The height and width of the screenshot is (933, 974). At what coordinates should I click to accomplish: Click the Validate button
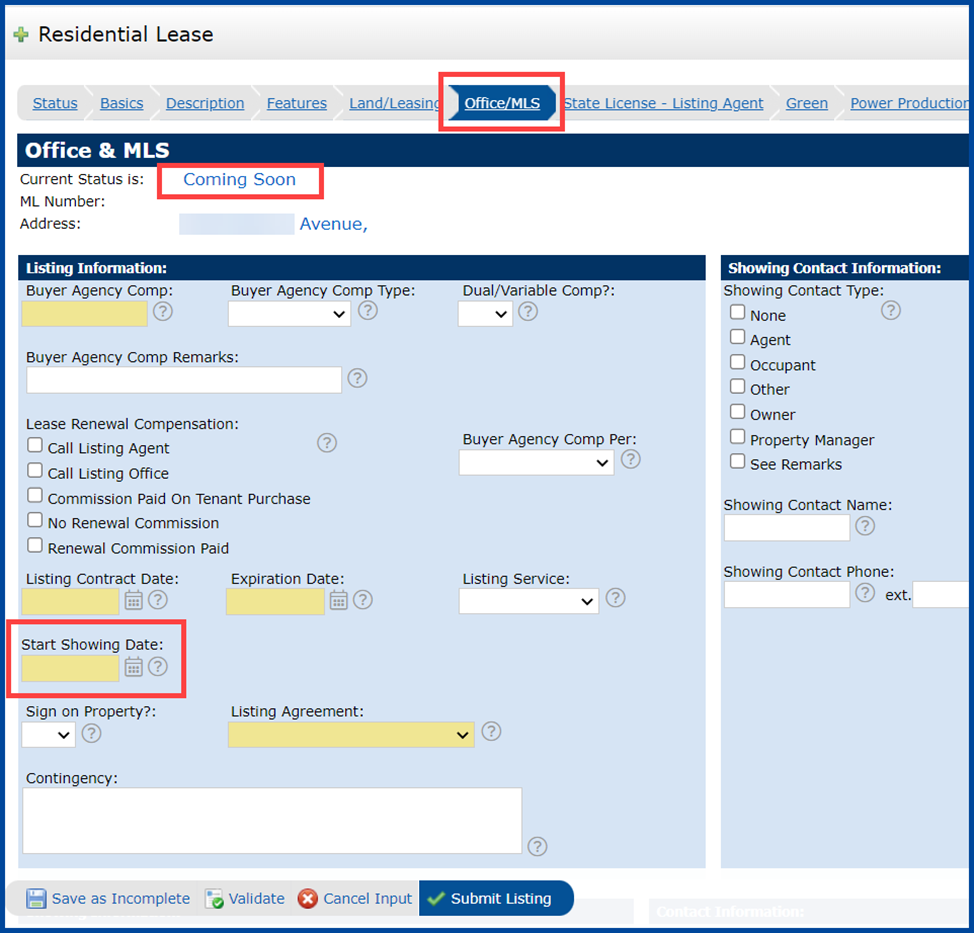click(x=245, y=898)
